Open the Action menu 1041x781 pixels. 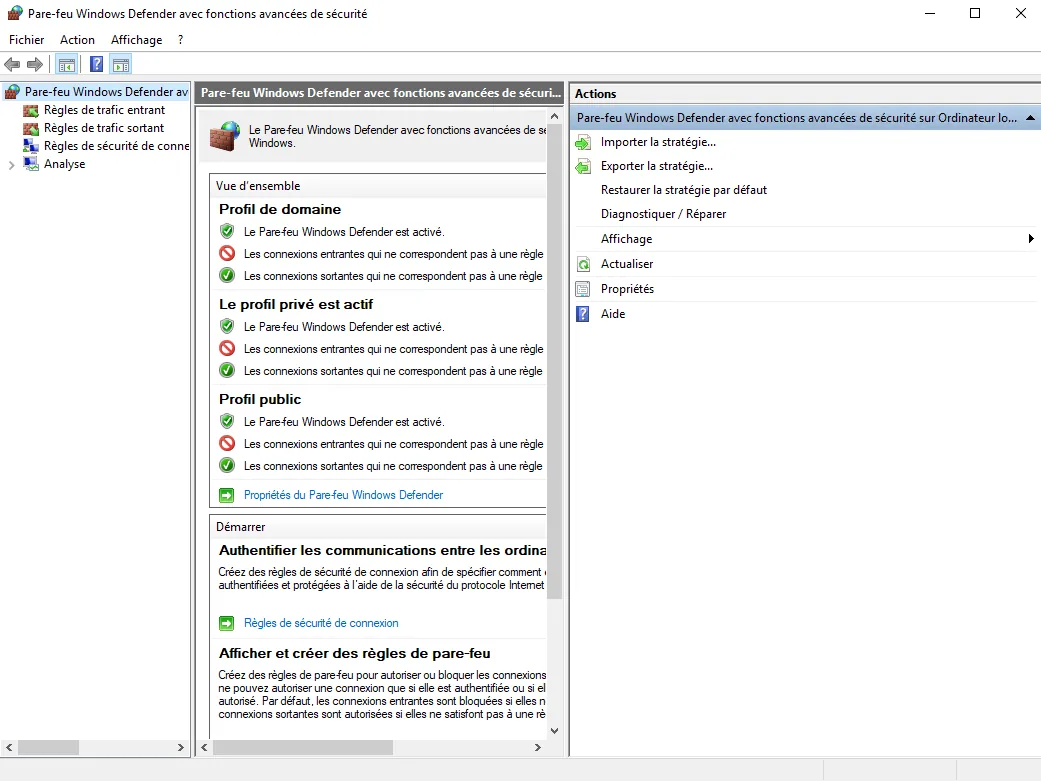(x=77, y=40)
